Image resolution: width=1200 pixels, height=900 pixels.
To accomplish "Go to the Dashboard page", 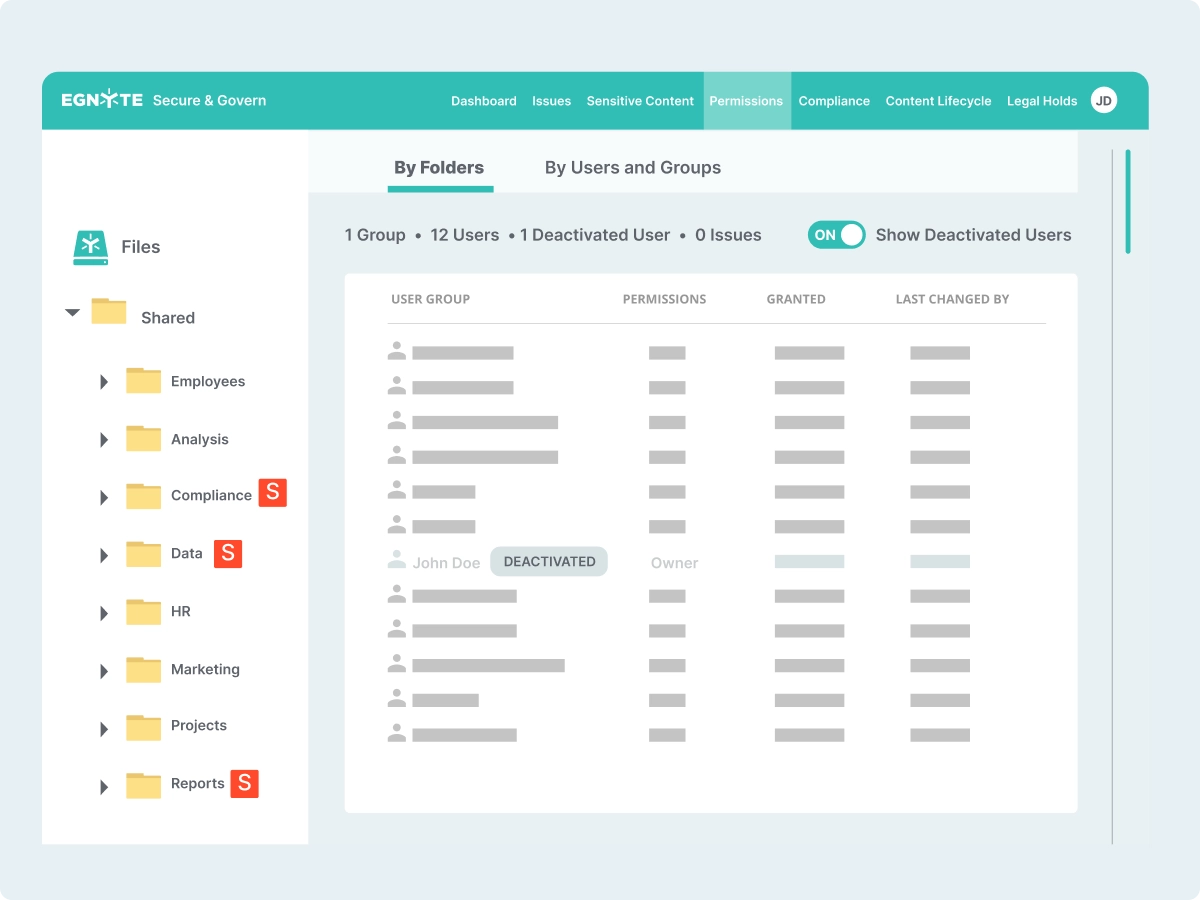I will click(484, 100).
